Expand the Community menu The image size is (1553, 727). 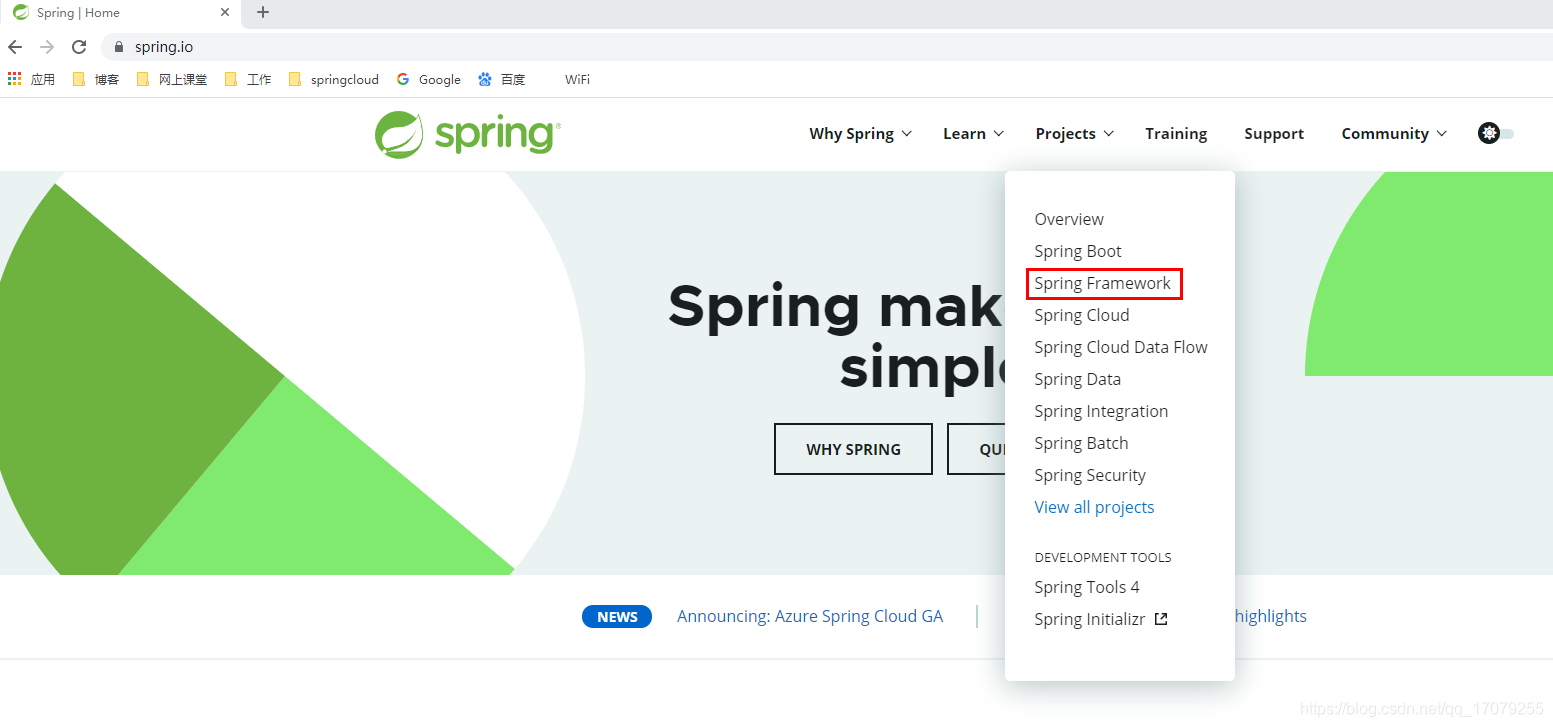1394,134
